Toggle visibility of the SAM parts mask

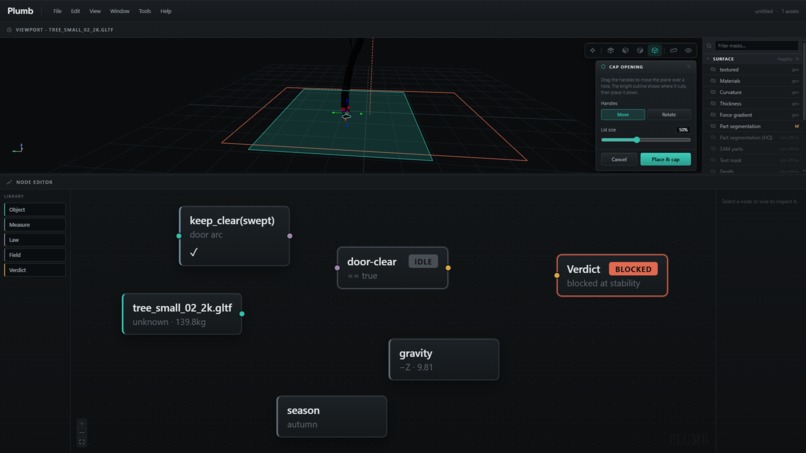tap(713, 149)
